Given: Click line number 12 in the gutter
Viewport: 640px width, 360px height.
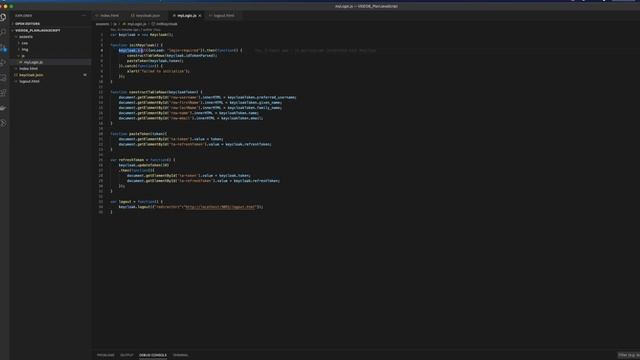Looking at the screenshot, I should (101, 92).
